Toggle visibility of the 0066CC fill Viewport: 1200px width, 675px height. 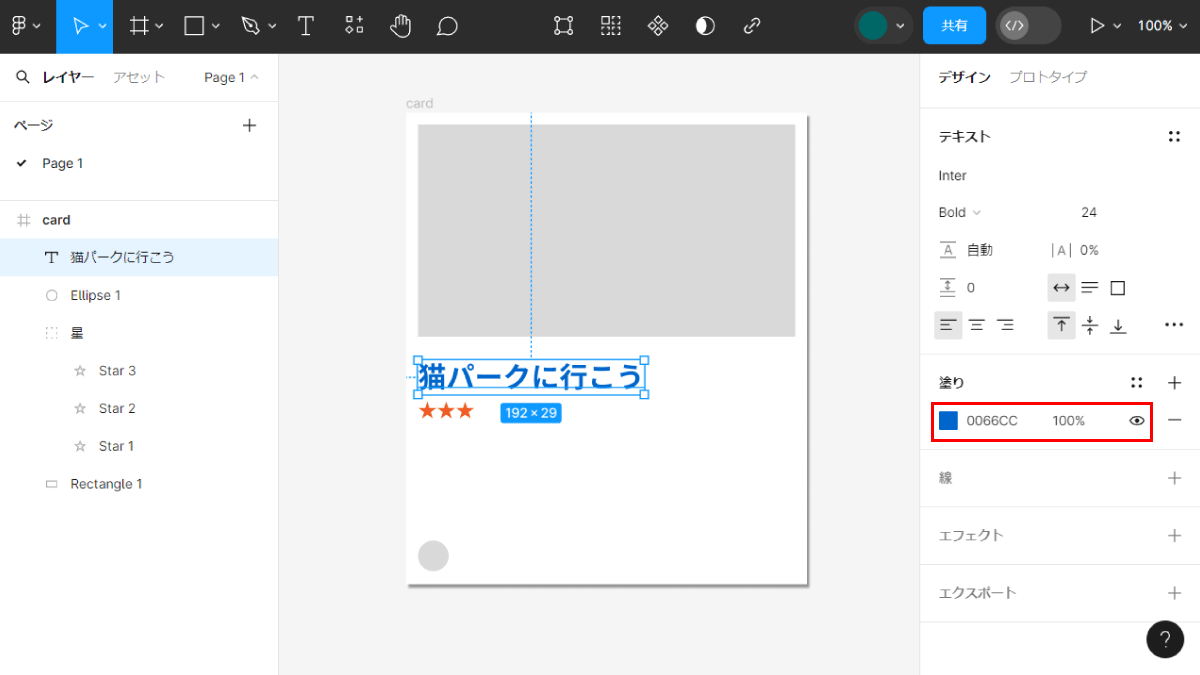tap(1136, 421)
